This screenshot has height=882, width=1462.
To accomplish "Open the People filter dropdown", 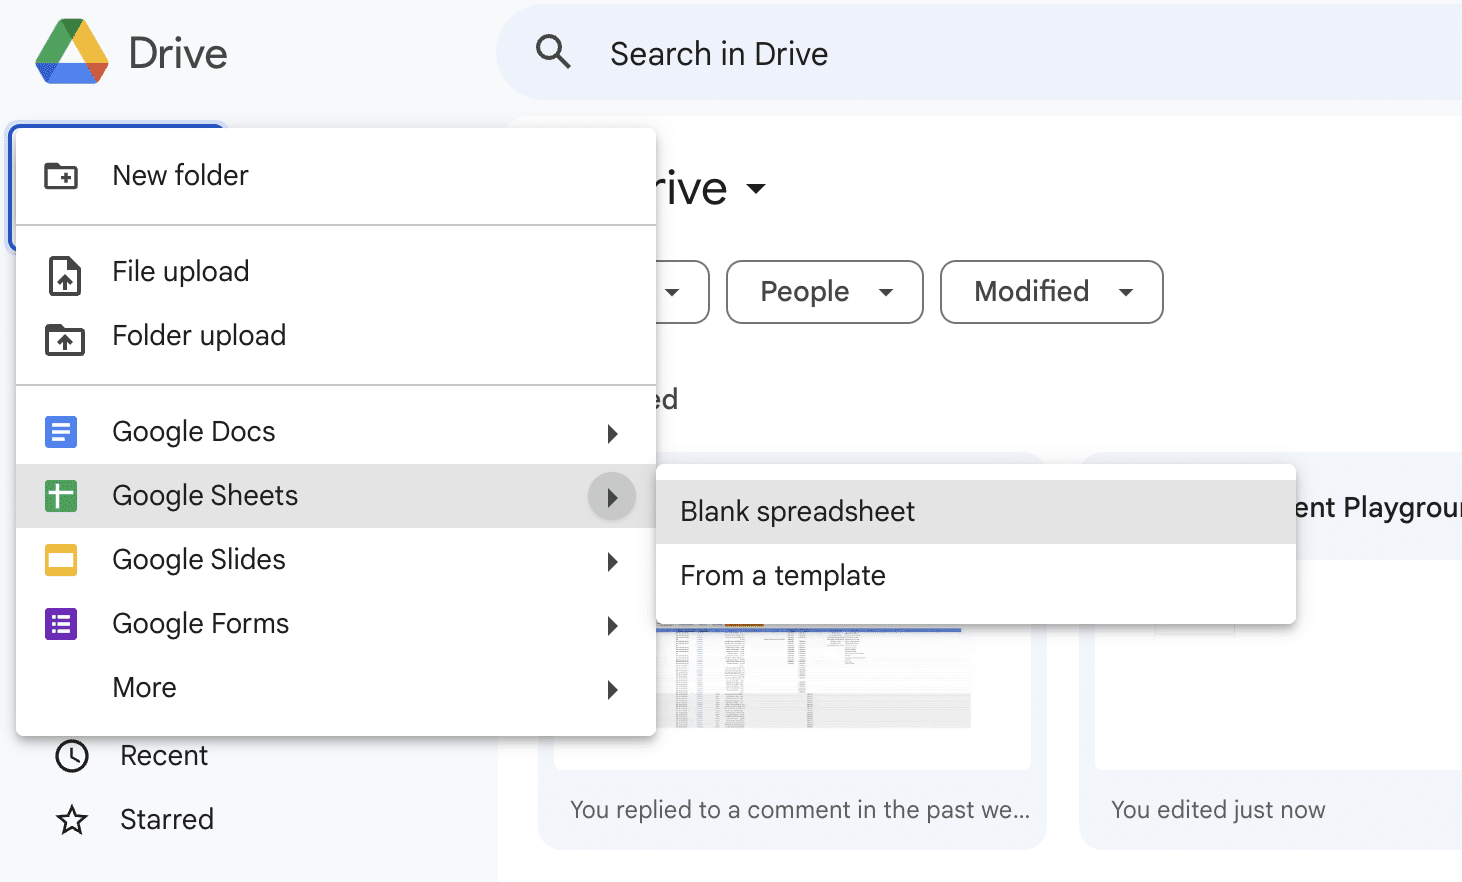I will point(824,292).
